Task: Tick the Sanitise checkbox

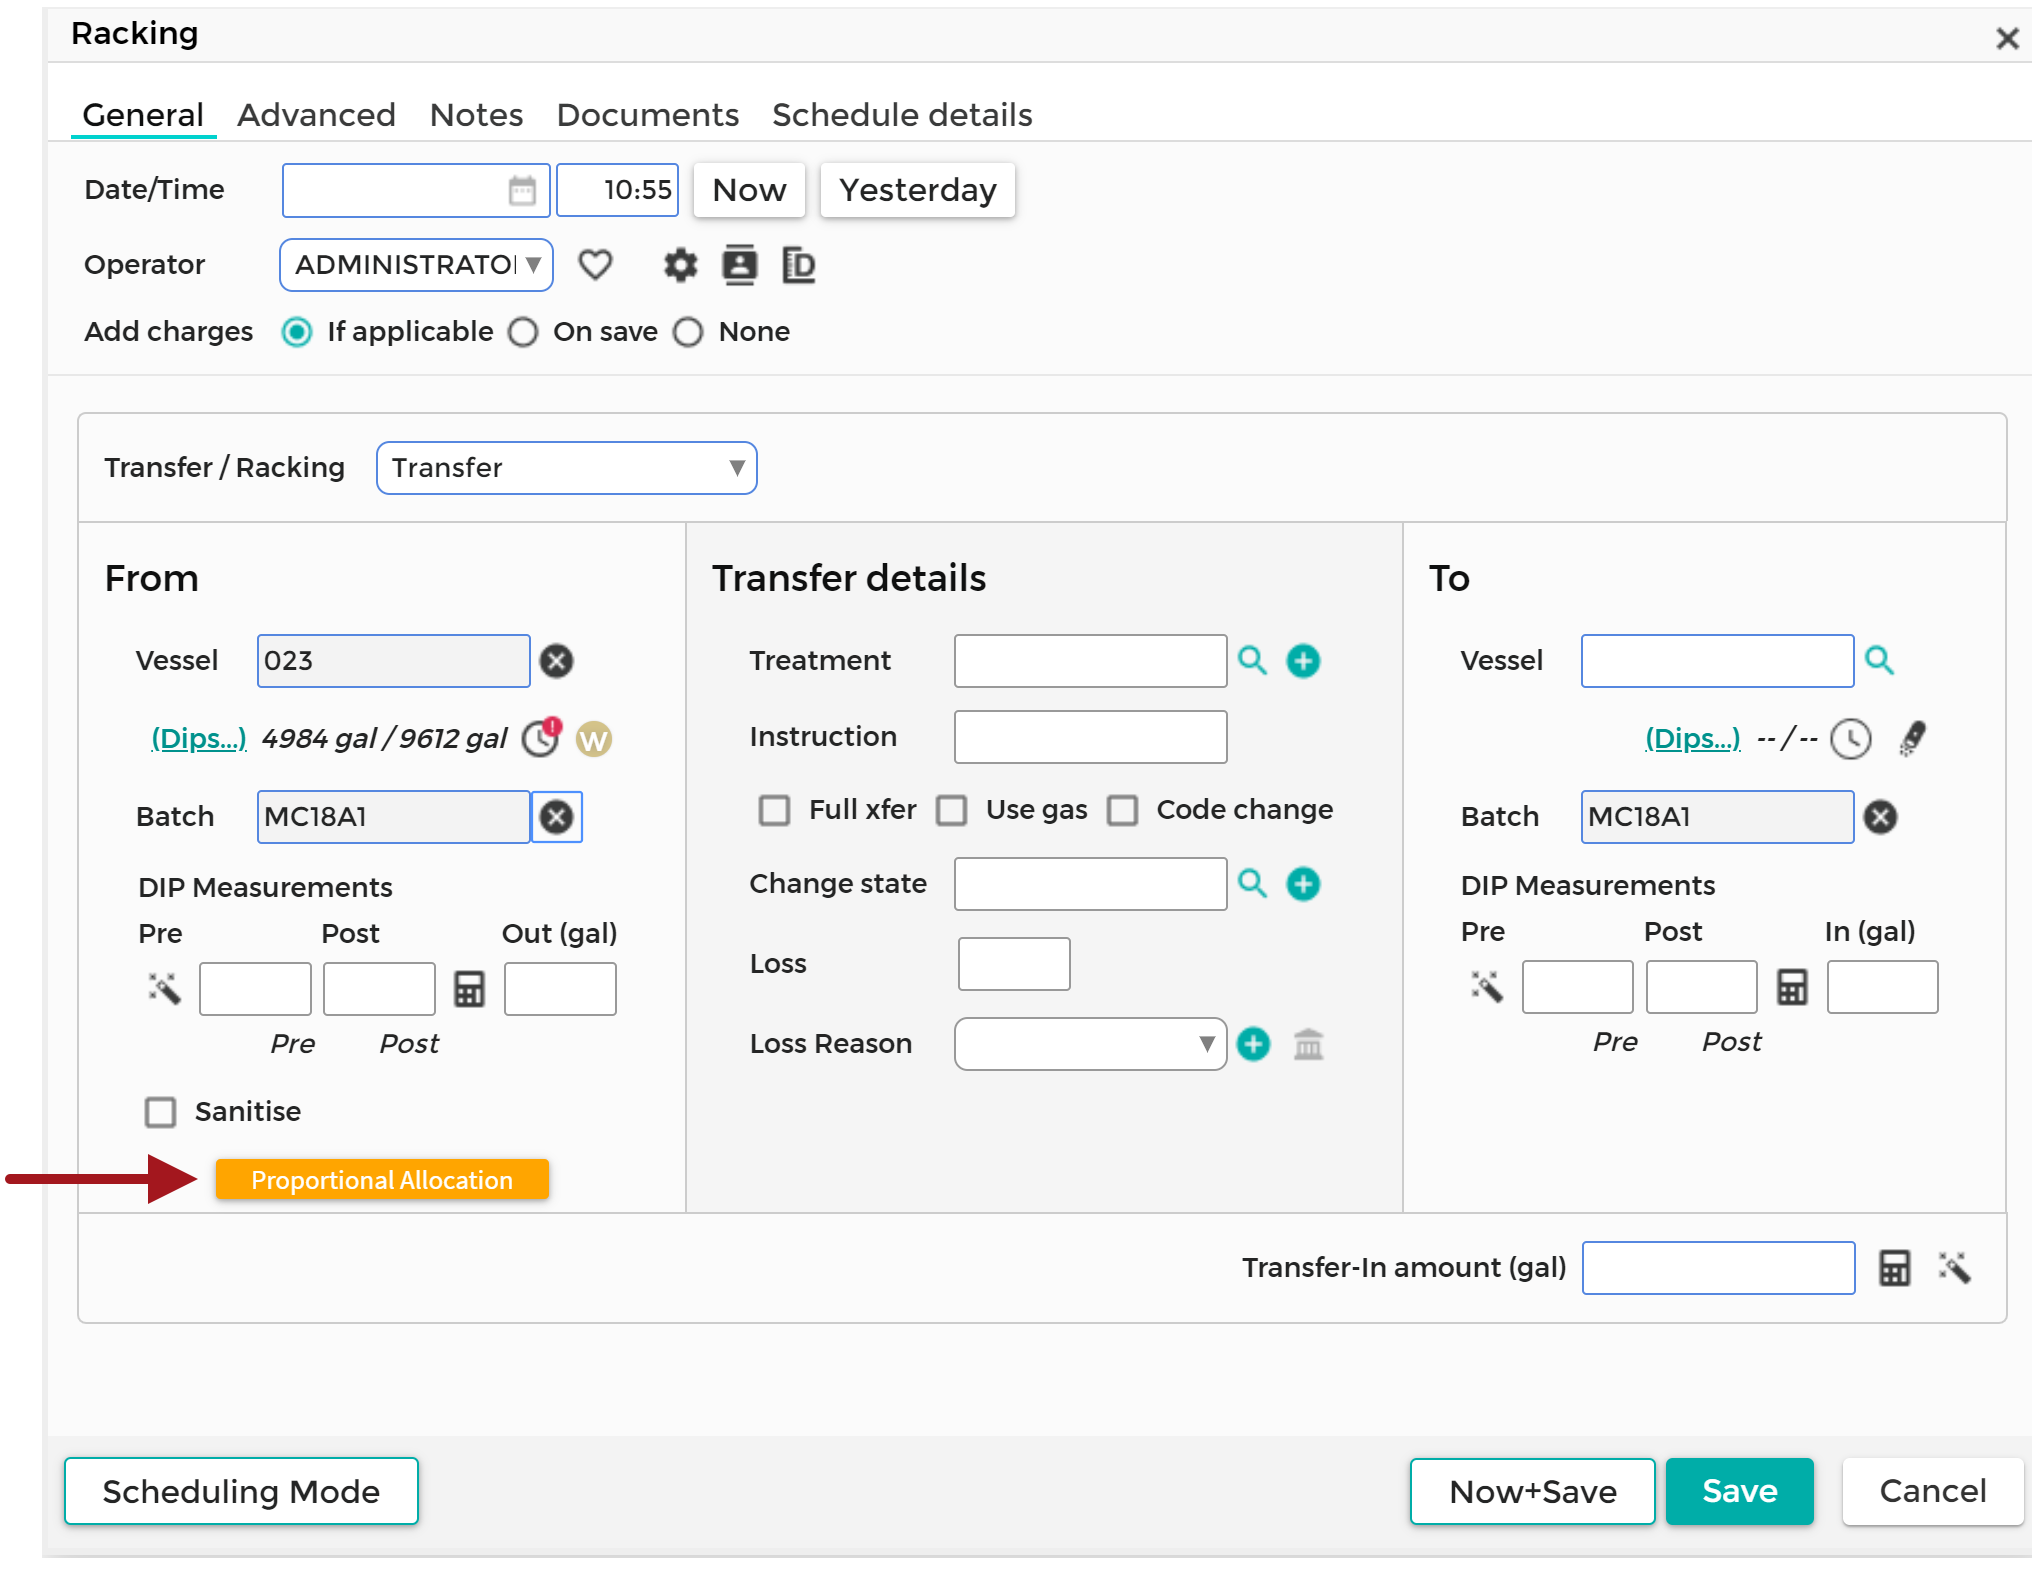Action: (160, 1112)
